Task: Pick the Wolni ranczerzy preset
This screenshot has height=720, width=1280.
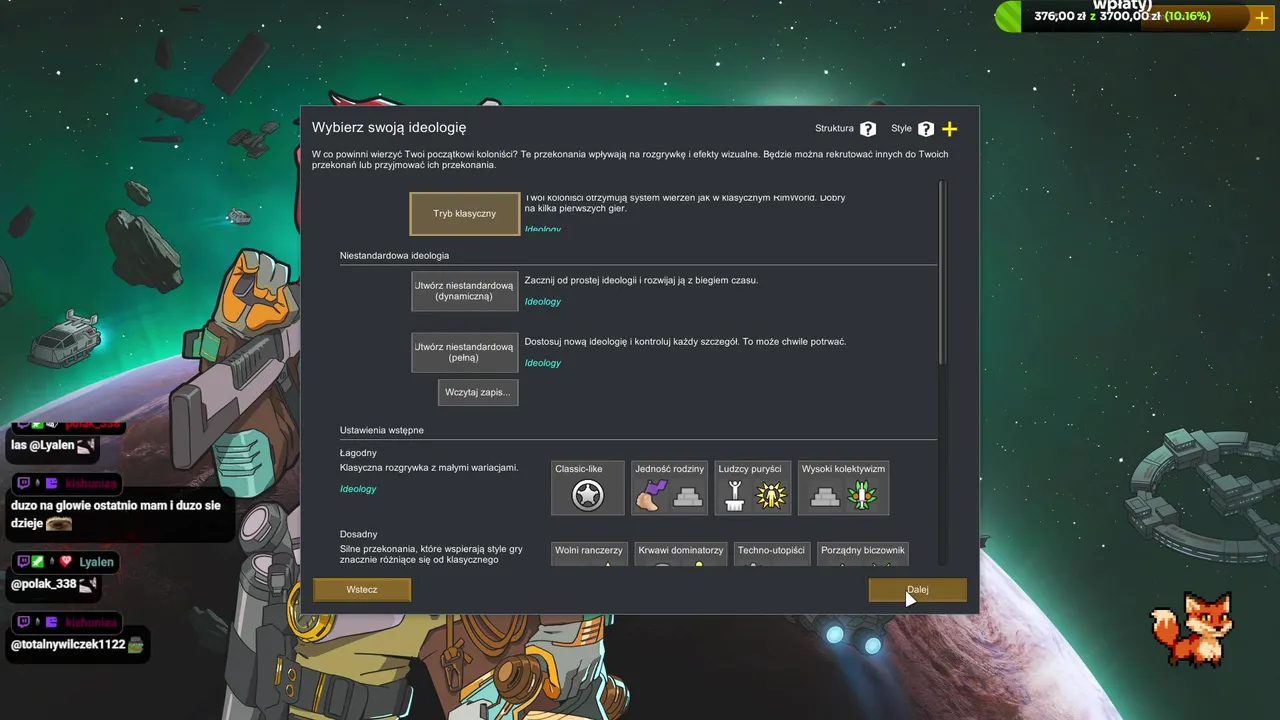Action: (x=588, y=554)
